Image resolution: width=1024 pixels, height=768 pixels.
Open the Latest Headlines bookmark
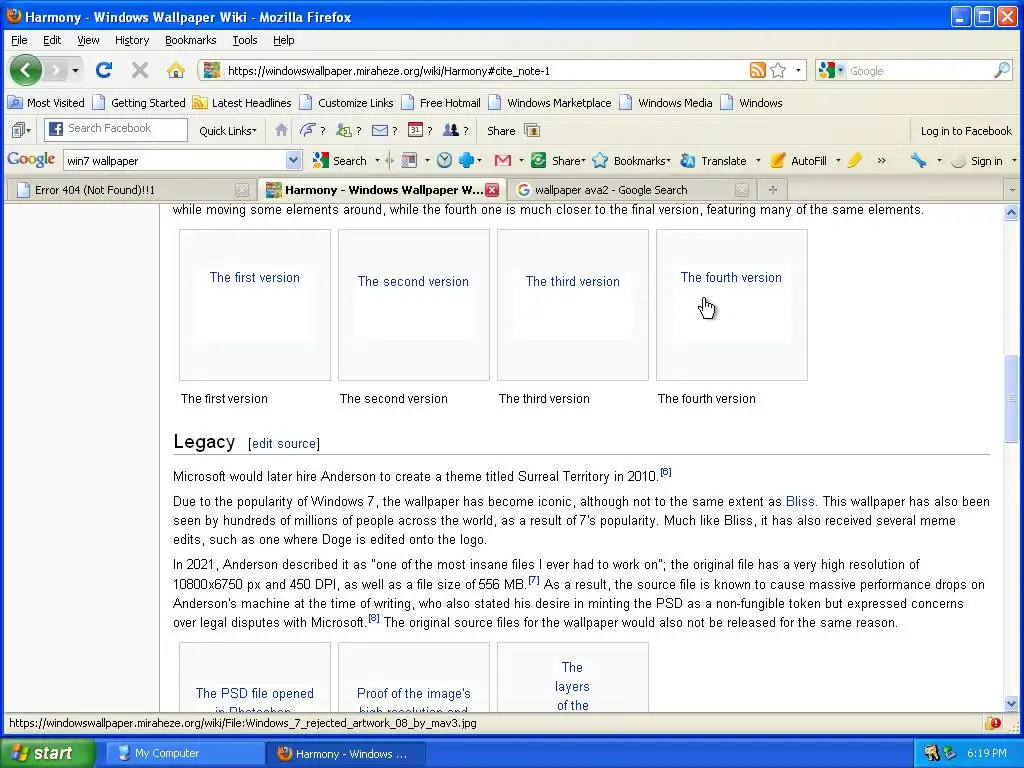[x=242, y=103]
